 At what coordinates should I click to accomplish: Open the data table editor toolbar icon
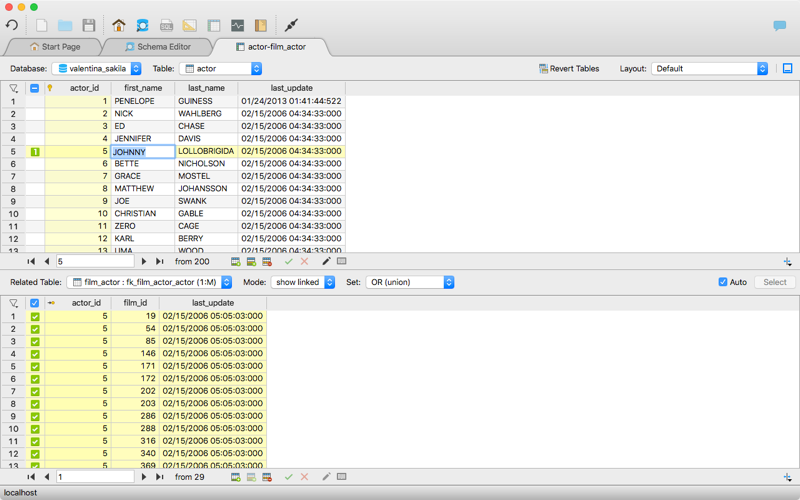tap(214, 25)
